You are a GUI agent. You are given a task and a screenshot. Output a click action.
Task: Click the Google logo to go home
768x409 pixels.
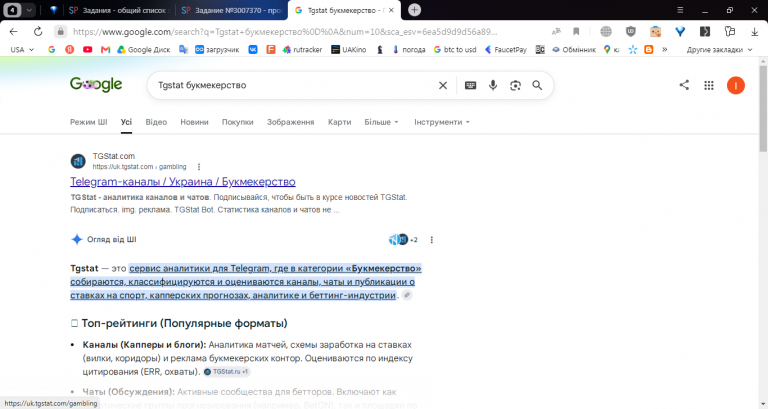(96, 84)
